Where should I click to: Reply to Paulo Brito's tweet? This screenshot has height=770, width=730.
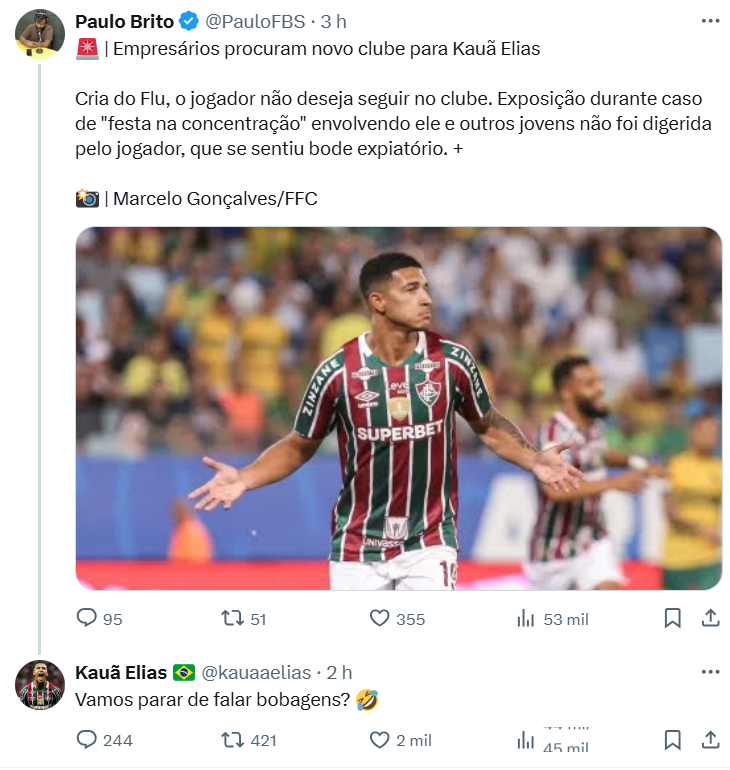point(87,619)
